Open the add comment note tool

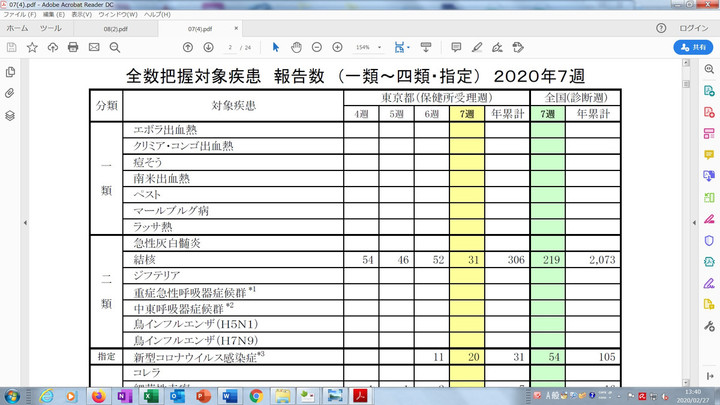click(456, 47)
